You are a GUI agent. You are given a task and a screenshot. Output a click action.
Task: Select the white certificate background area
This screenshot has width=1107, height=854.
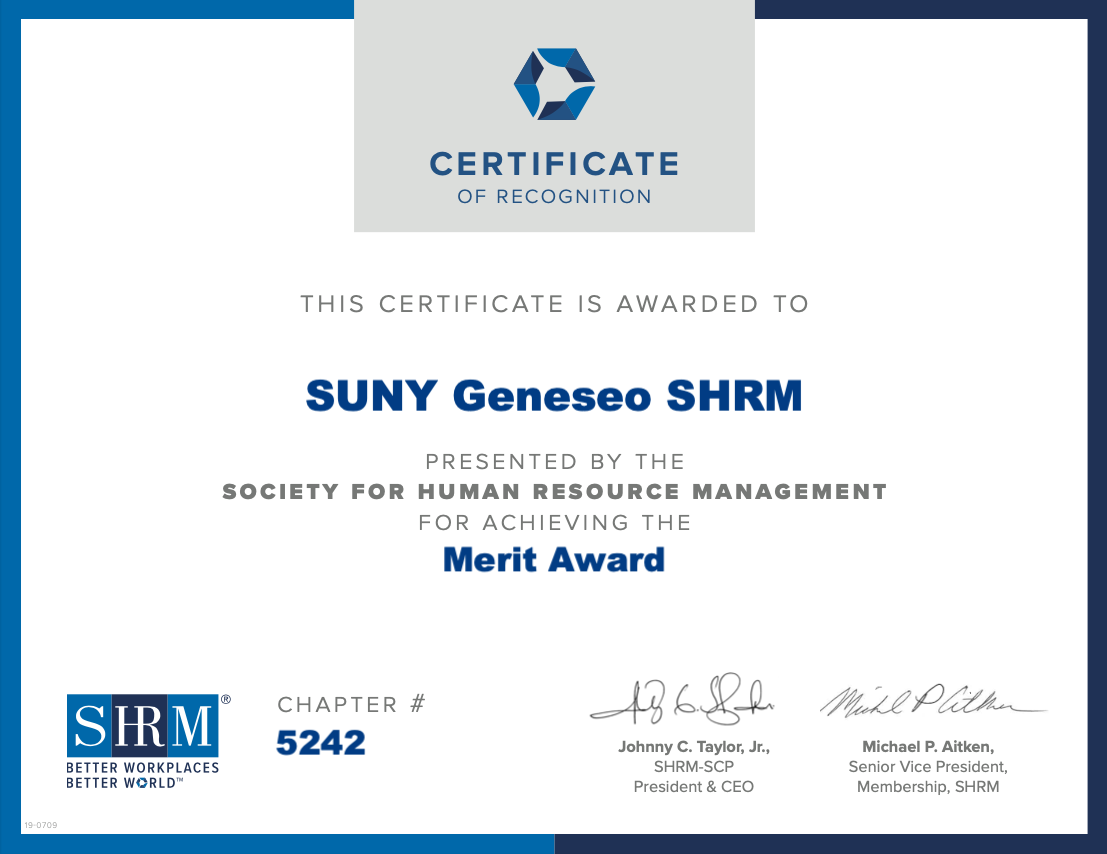[554, 630]
